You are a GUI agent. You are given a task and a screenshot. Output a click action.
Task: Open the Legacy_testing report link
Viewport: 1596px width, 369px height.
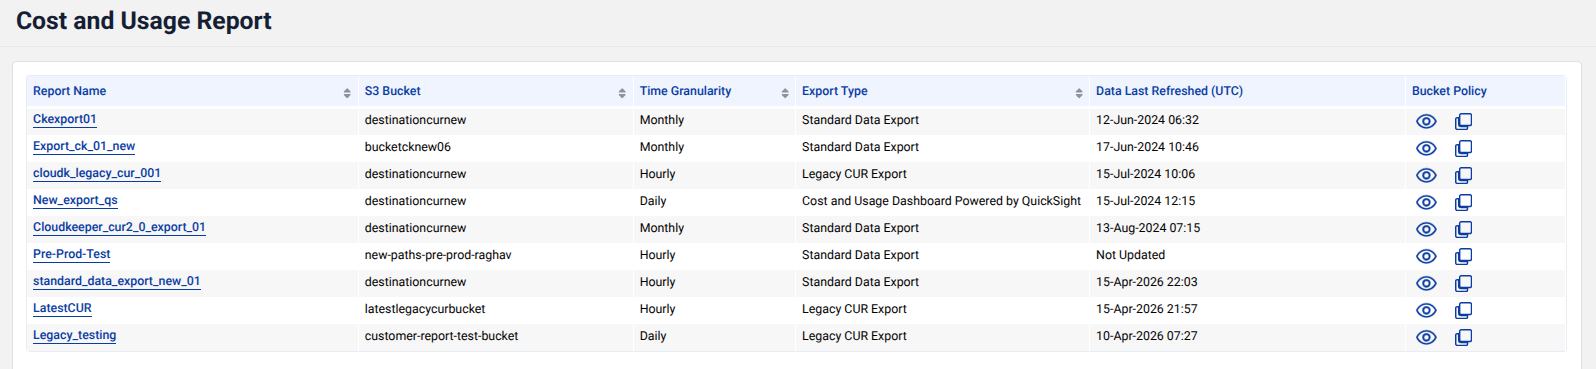coord(75,335)
